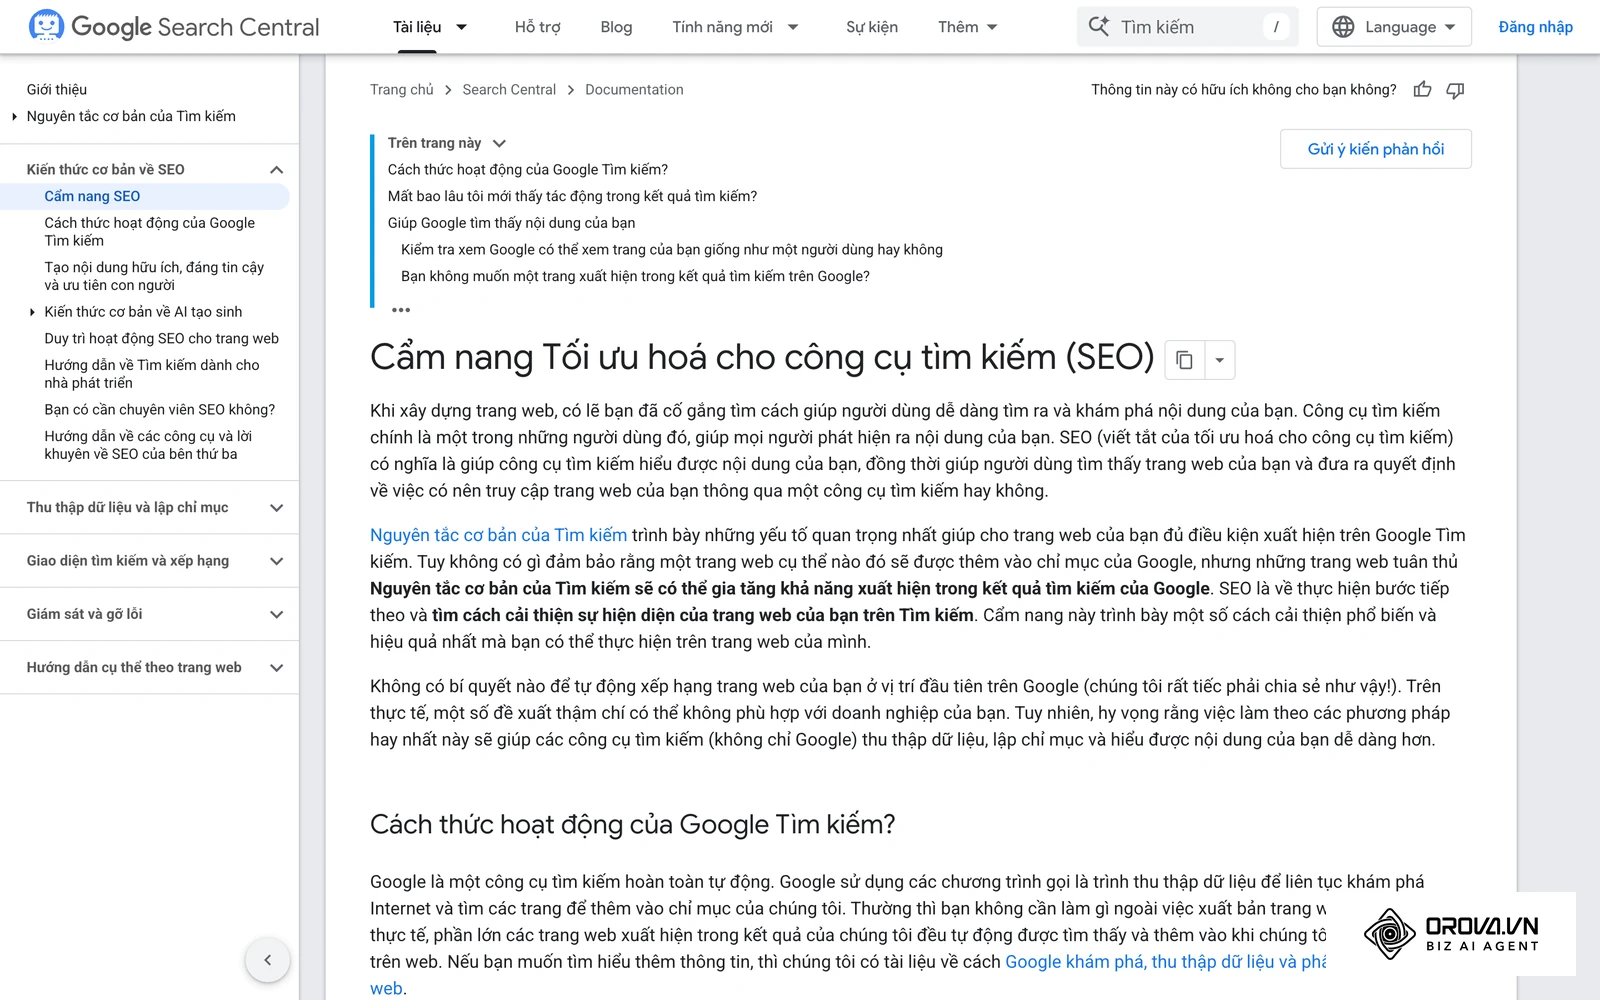Viewport: 1600px width, 1000px height.
Task: Click the Đăng nhập sign-in link
Action: pos(1535,27)
